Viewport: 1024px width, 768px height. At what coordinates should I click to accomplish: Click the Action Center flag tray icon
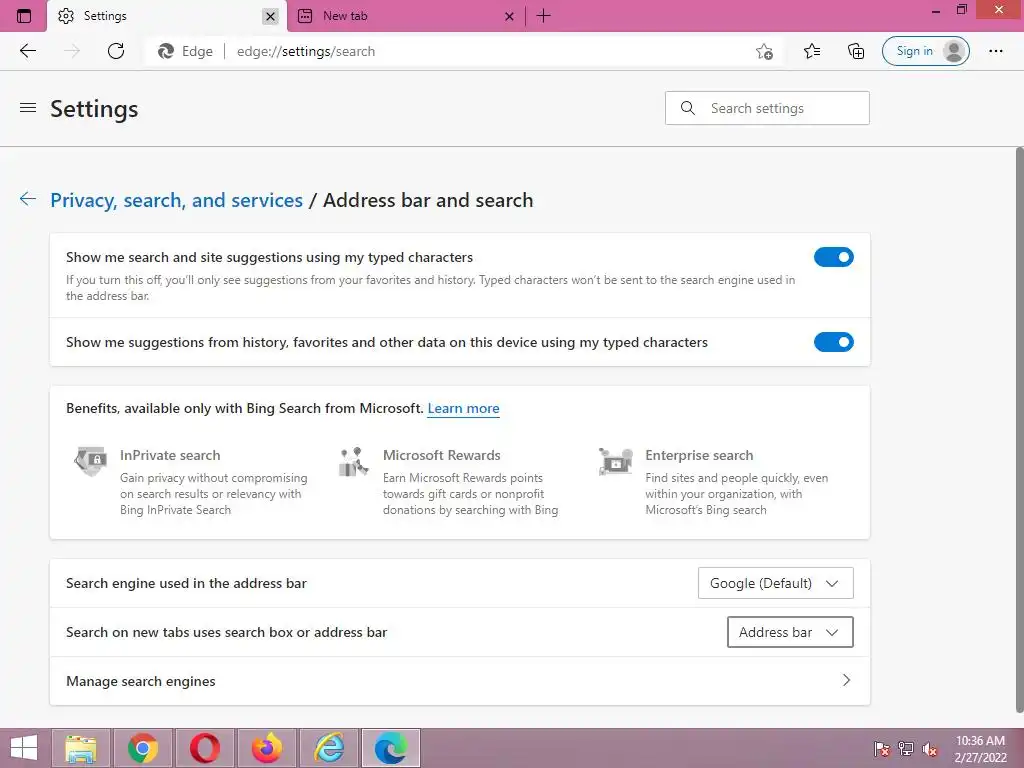coord(882,749)
